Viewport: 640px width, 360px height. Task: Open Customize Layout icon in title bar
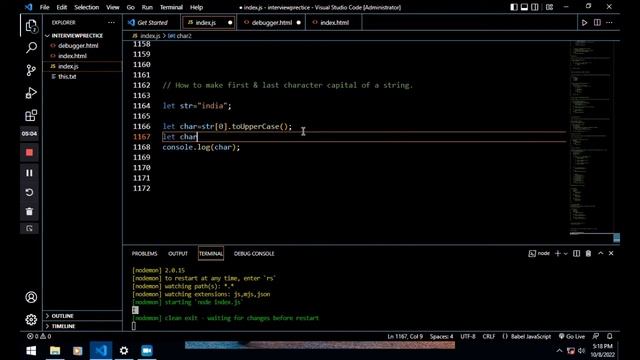[x=549, y=7]
